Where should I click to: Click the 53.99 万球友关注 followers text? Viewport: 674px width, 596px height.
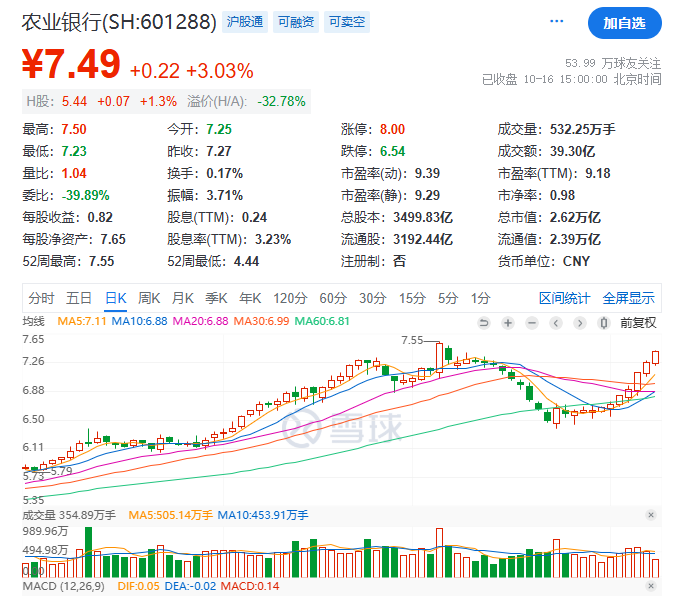(613, 64)
